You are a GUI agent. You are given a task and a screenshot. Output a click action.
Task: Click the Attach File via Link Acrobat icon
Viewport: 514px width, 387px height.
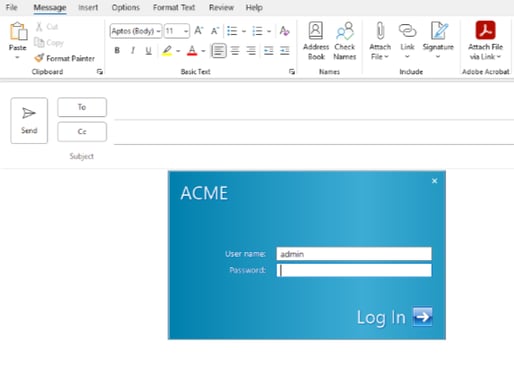[485, 30]
